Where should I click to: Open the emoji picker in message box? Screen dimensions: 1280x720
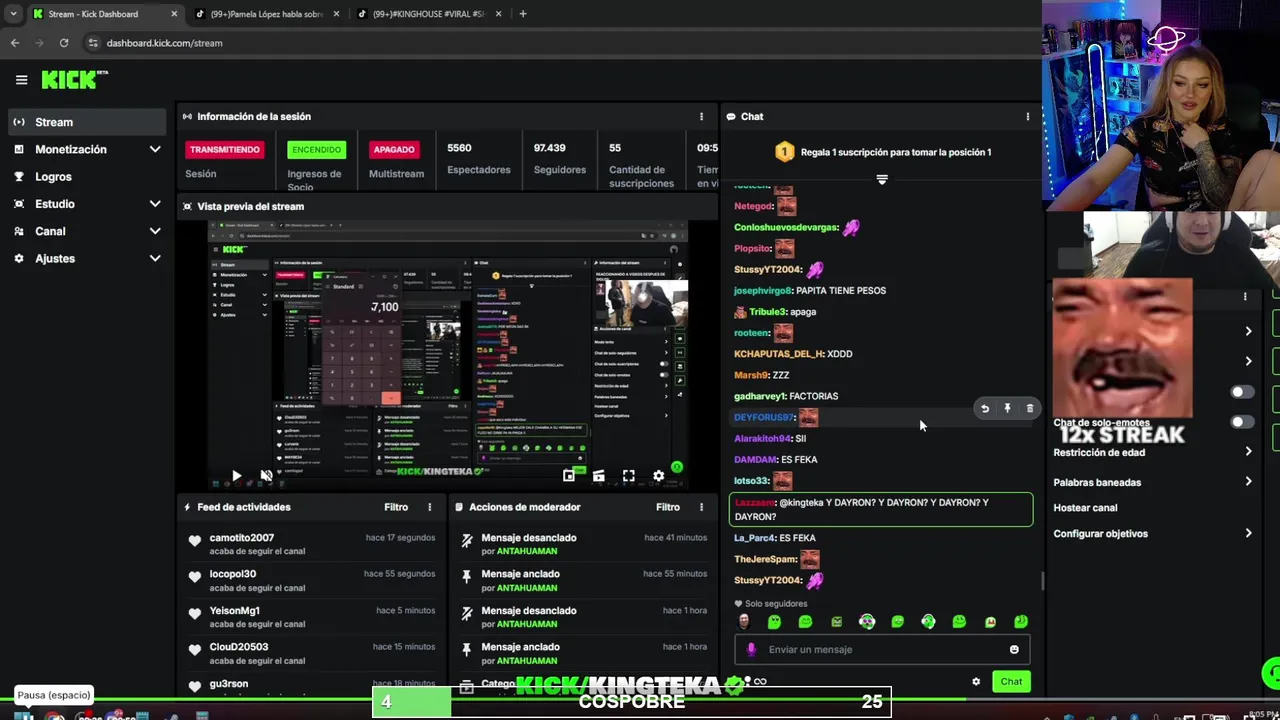tap(1014, 650)
